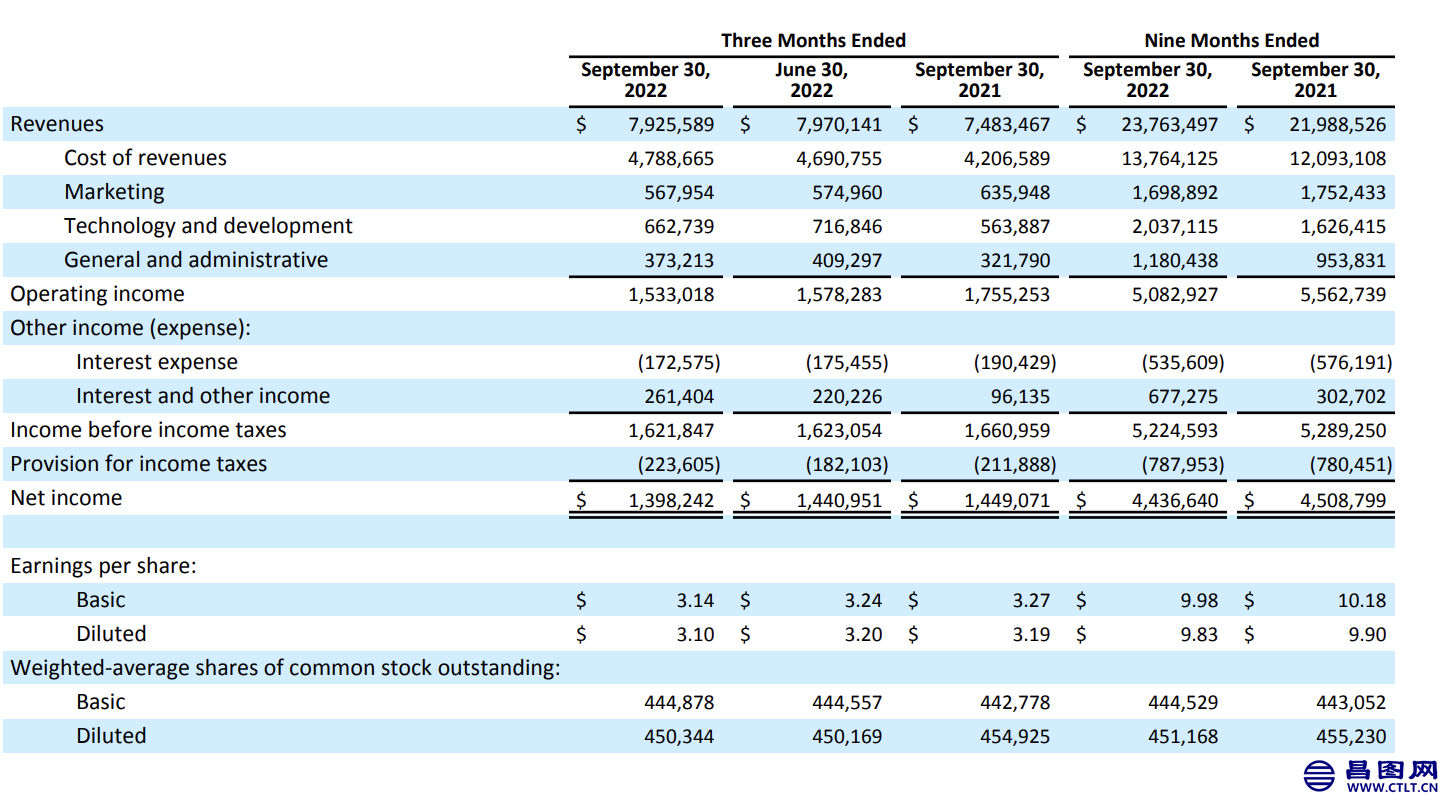
Task: Select Operating income value 1,755,253
Action: pyautogui.click(x=1008, y=295)
